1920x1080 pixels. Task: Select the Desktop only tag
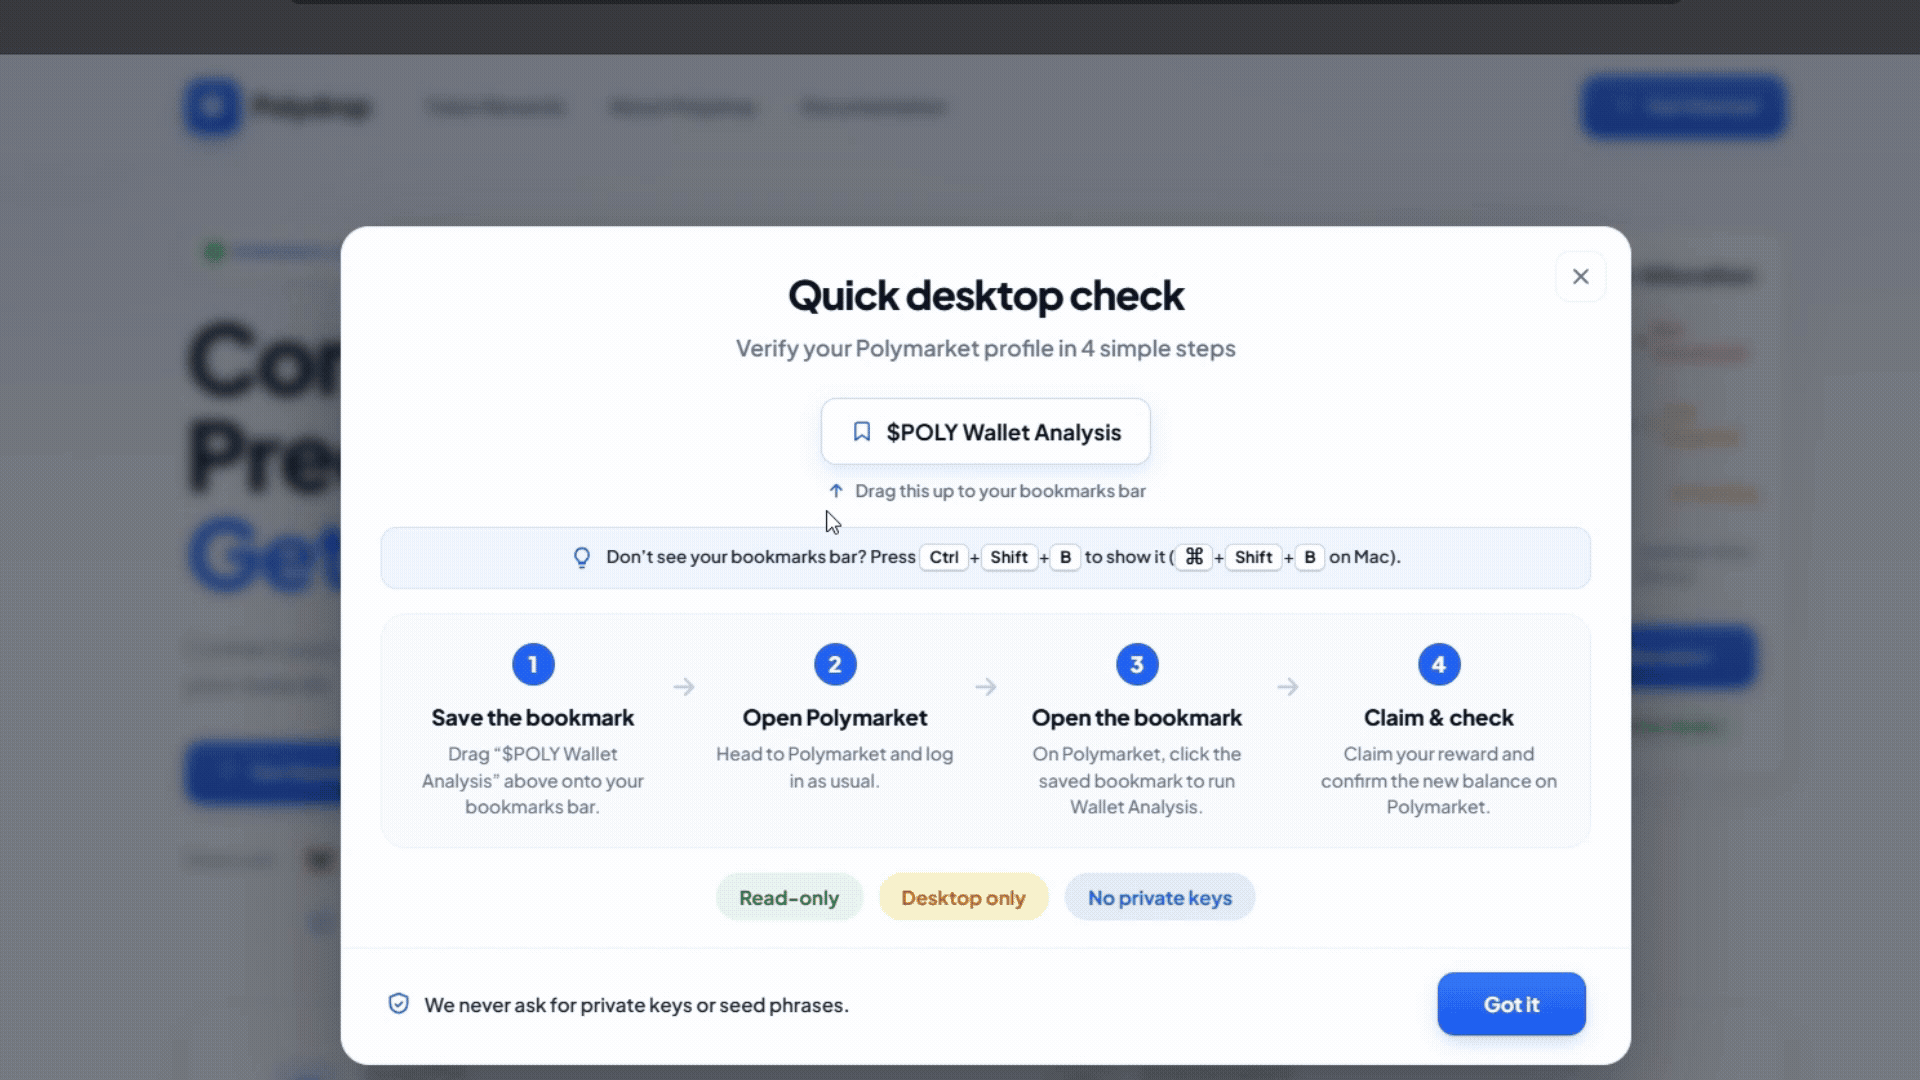pos(963,898)
